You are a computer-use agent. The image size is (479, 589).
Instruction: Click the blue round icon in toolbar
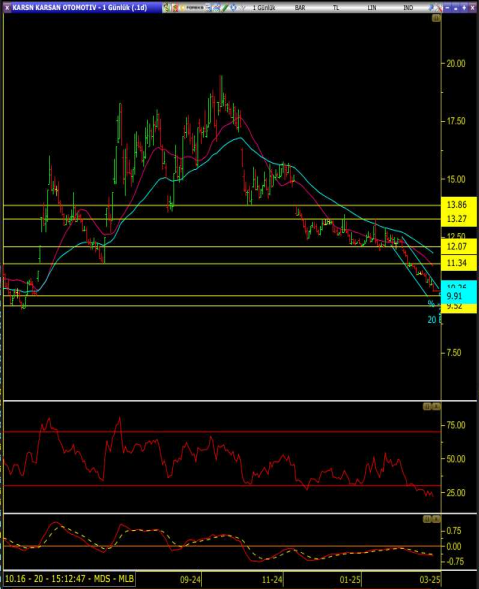point(233,8)
